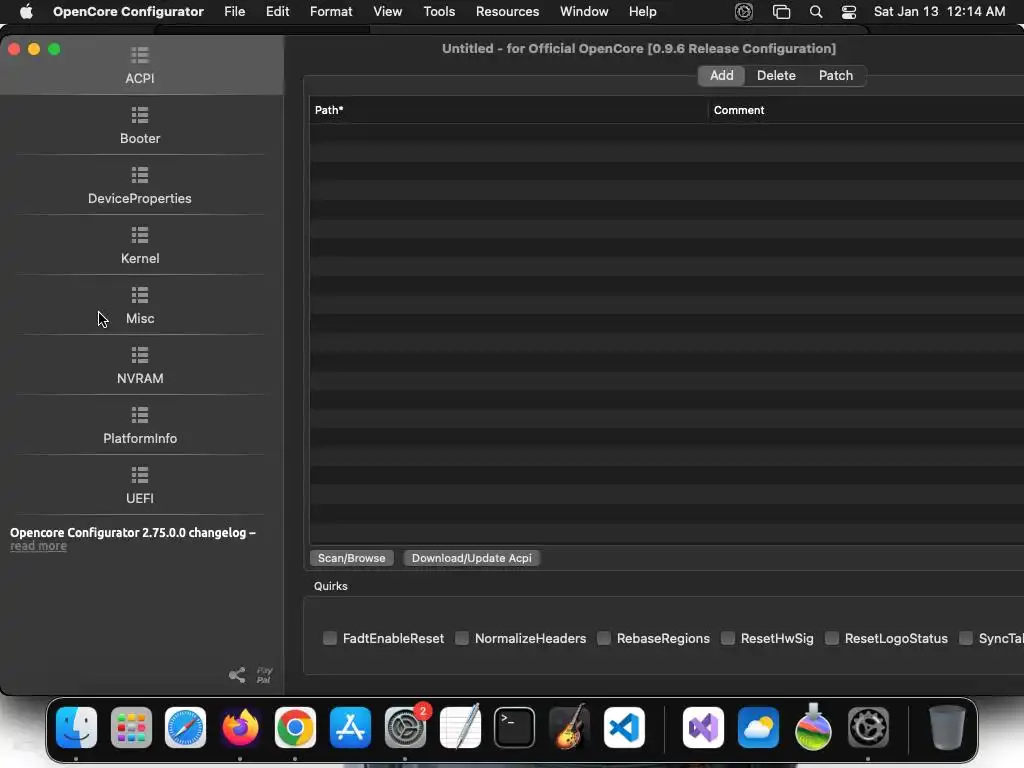
Task: Launch Terminal from the dock
Action: point(515,727)
